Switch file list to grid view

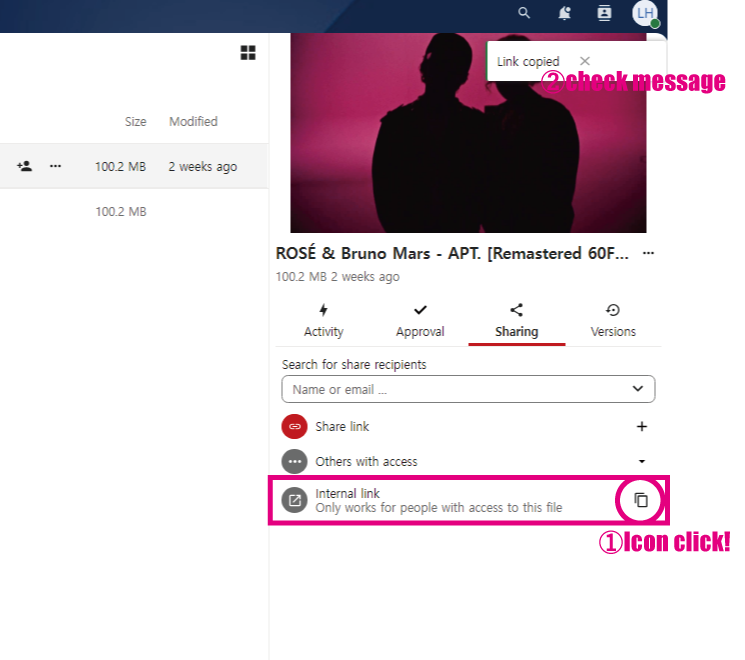point(248,53)
